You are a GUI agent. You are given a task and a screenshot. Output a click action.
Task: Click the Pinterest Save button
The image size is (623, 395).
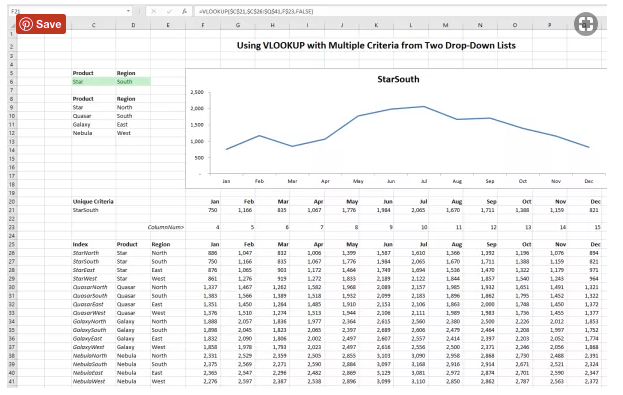[x=41, y=24]
